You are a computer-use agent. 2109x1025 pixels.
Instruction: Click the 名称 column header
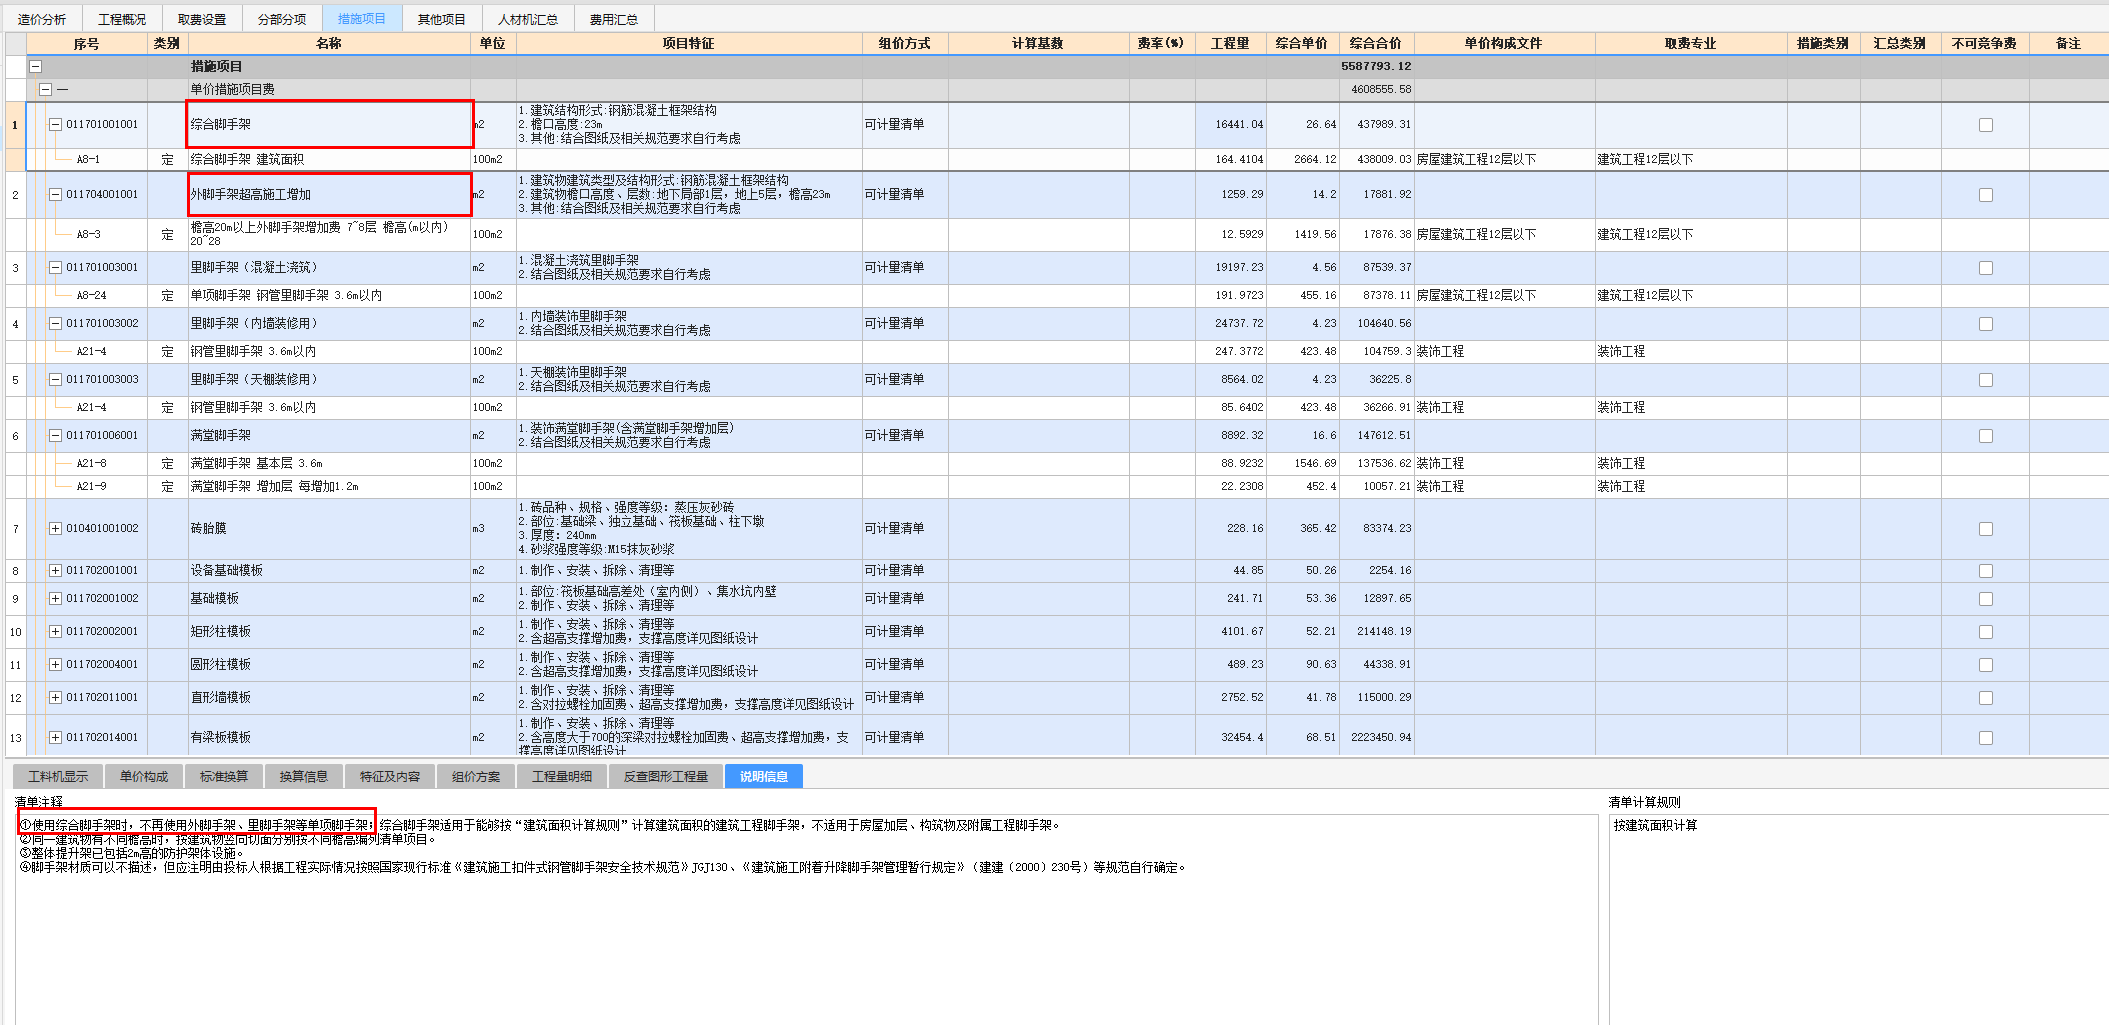[329, 43]
